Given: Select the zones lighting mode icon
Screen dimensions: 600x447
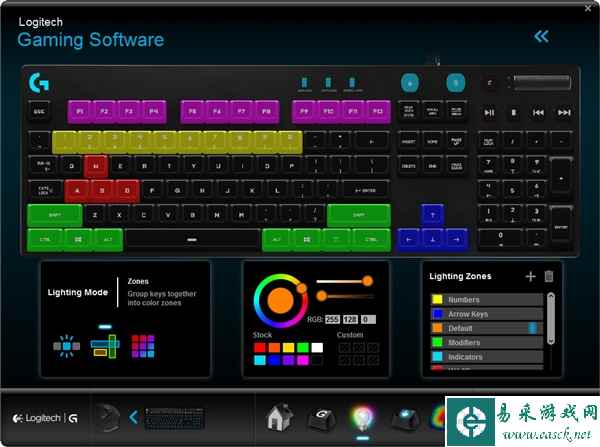Looking at the screenshot, I should pos(105,346).
